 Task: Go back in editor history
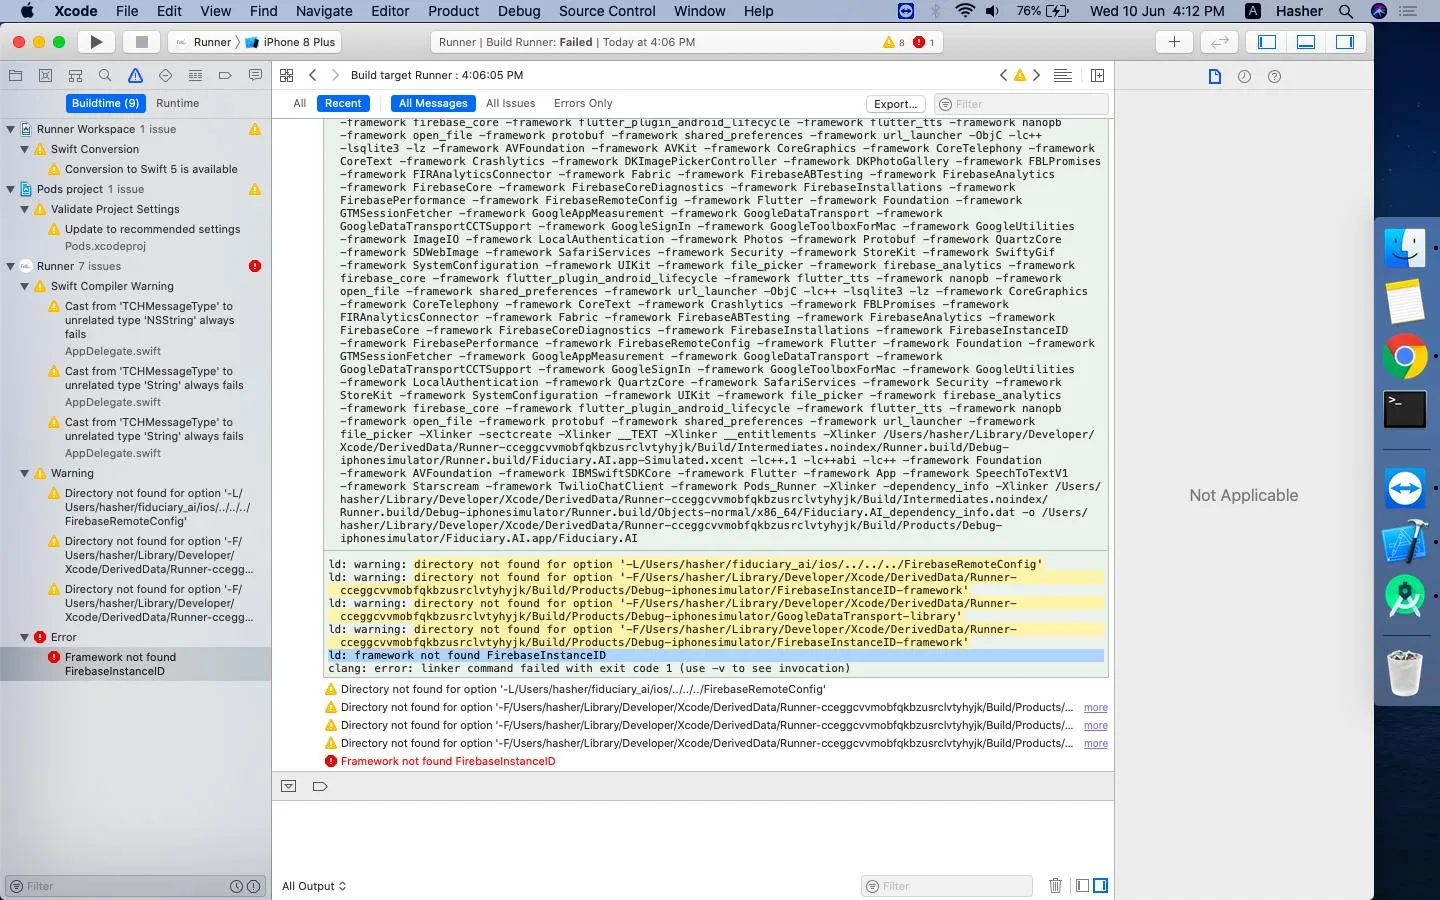[313, 75]
